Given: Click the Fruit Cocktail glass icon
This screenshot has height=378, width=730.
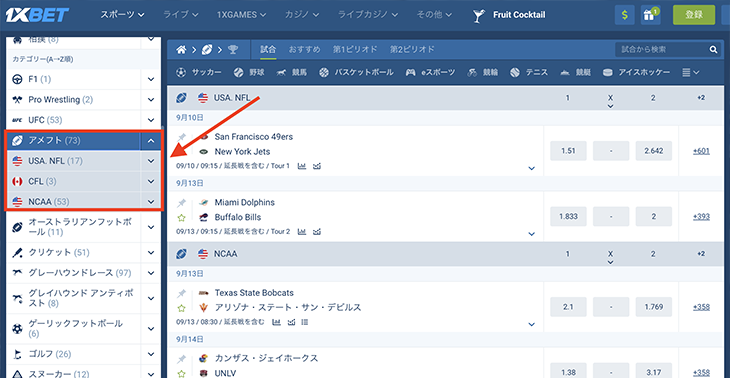Looking at the screenshot, I should coord(478,15).
